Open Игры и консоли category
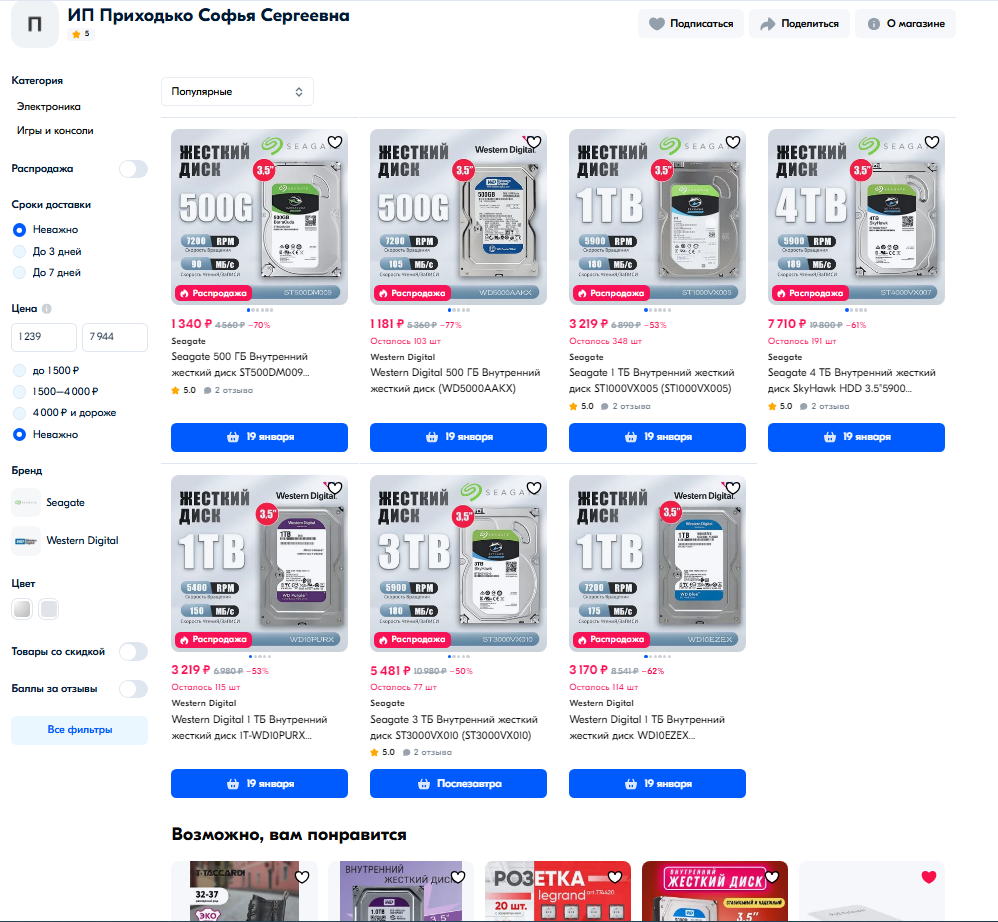This screenshot has width=998, height=922. [x=55, y=130]
